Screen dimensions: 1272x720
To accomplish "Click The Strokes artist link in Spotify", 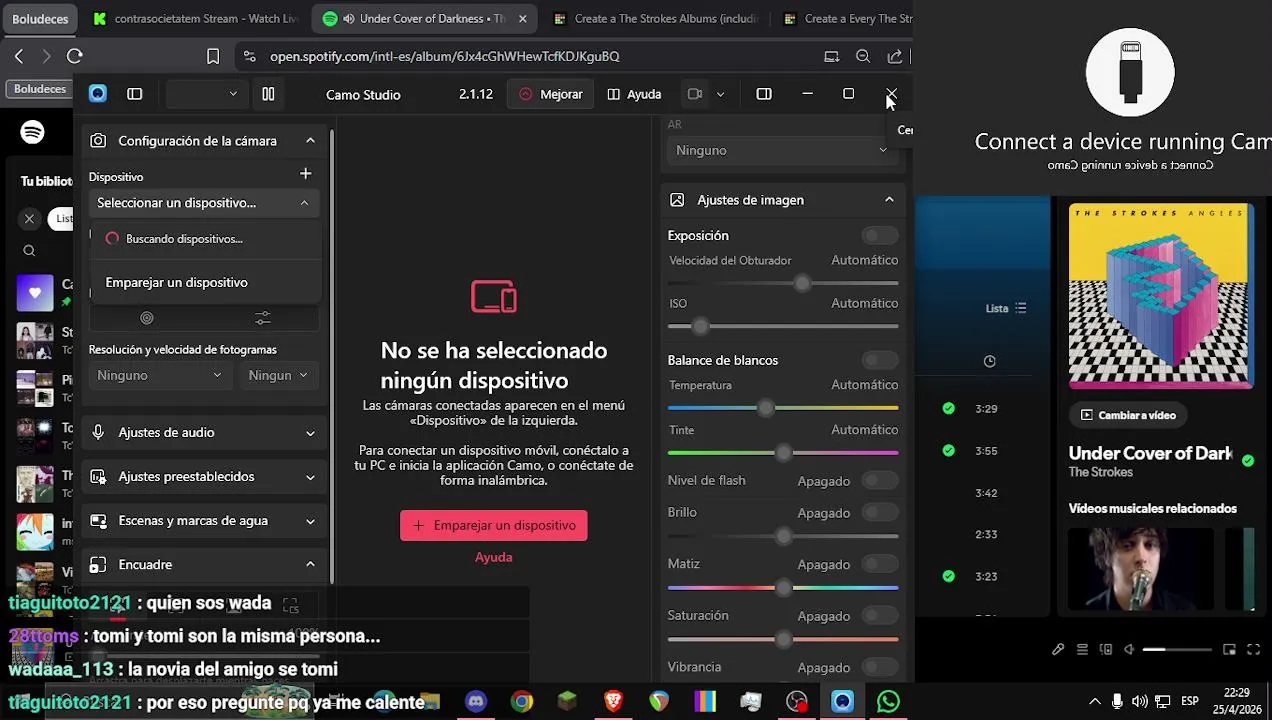I will click(1100, 472).
